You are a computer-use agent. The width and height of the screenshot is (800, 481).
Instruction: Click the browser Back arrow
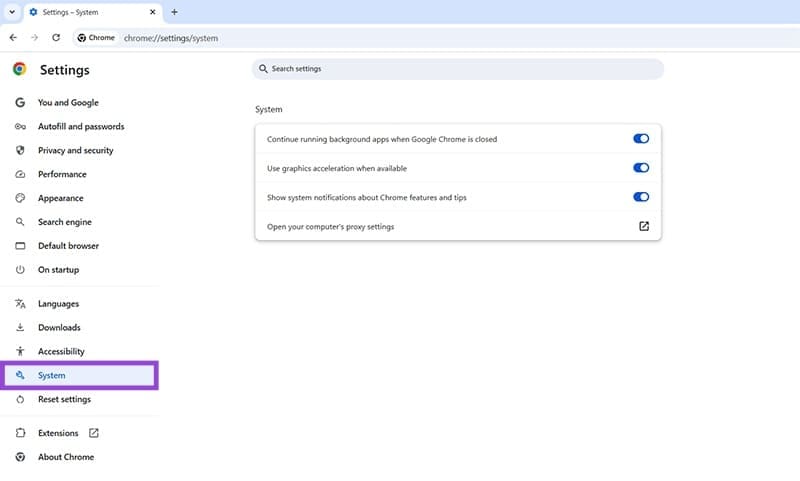(13, 38)
